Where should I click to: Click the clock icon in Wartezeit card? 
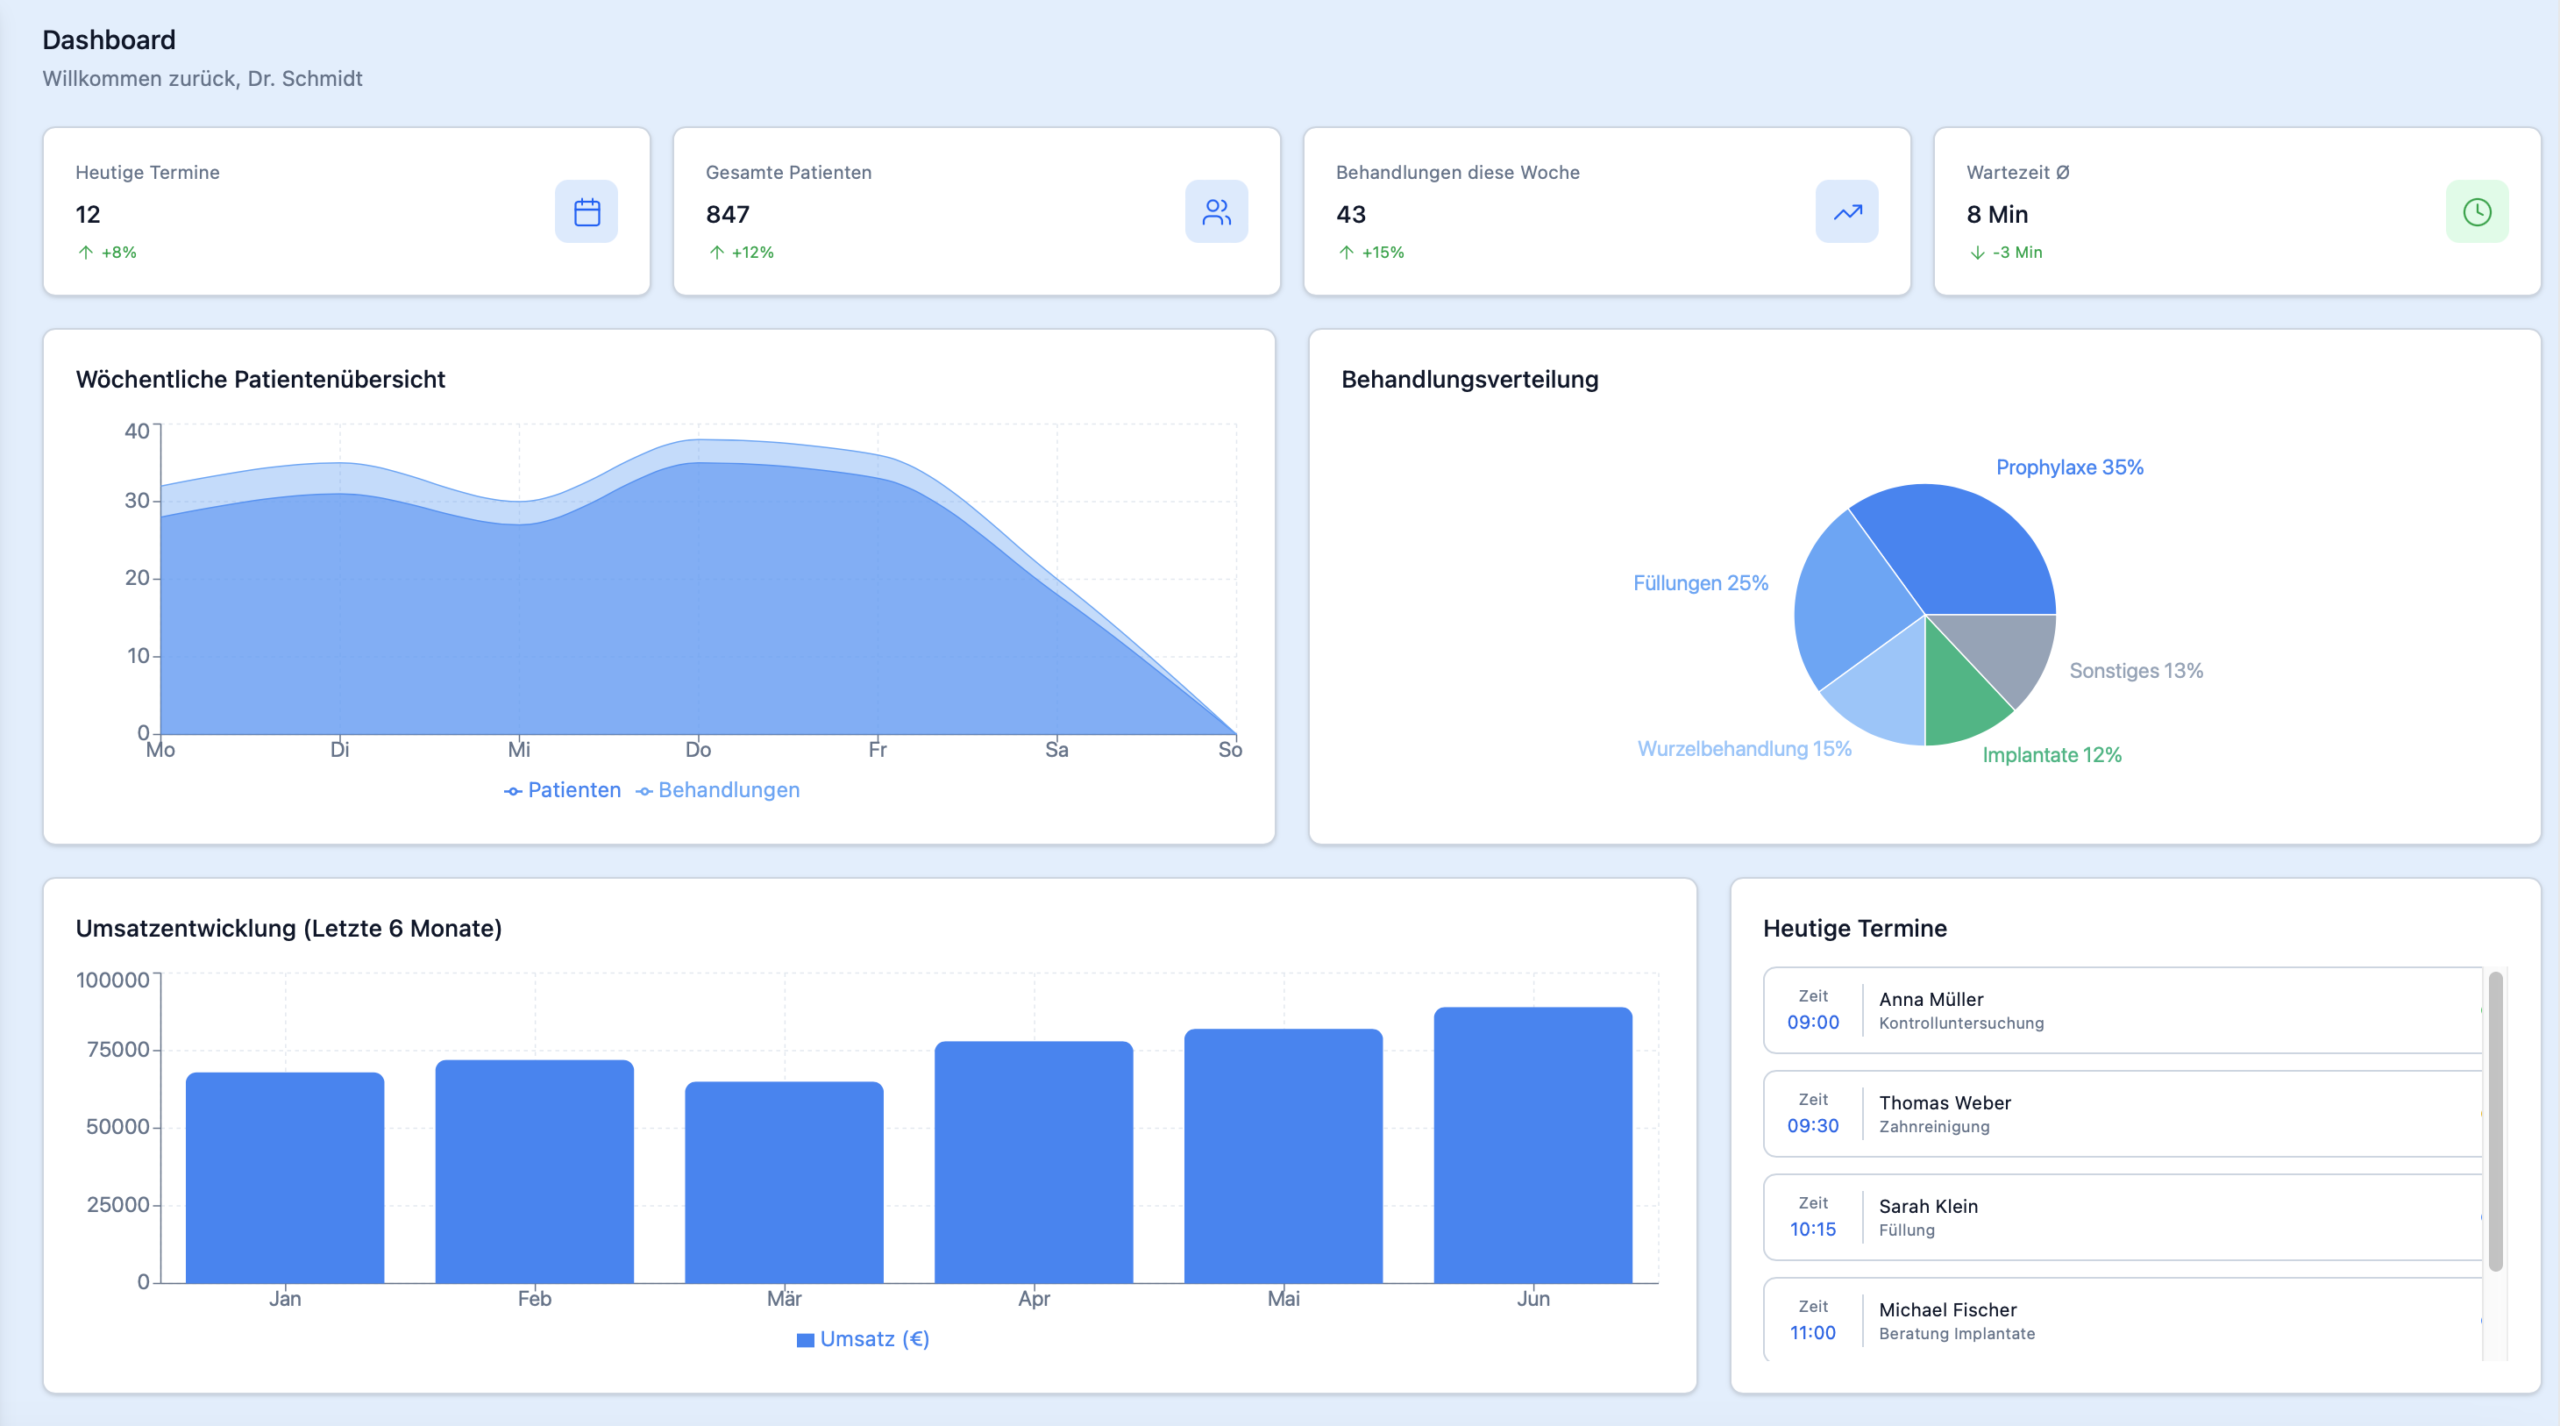point(2477,212)
